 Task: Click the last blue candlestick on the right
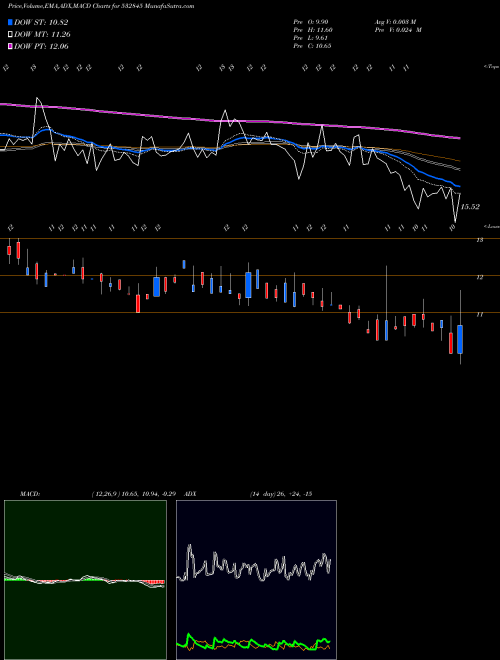coord(460,339)
